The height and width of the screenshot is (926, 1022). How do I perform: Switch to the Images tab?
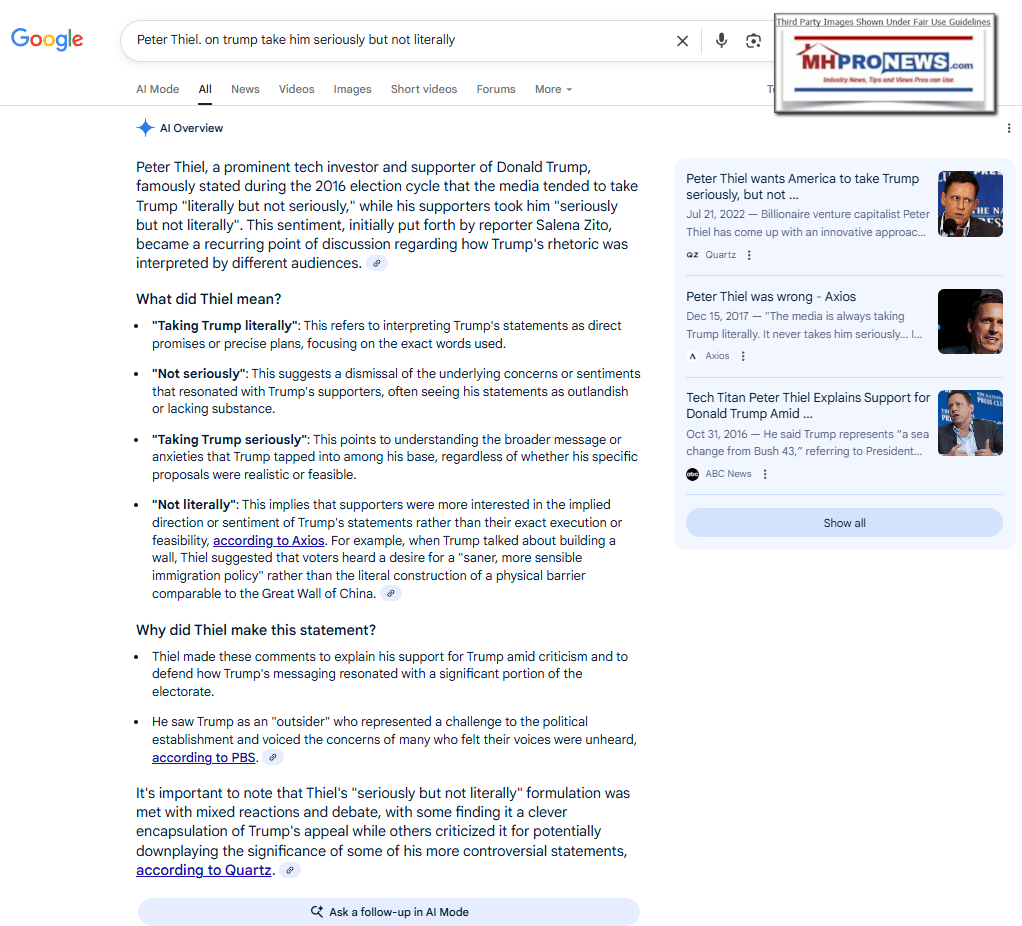click(x=353, y=89)
